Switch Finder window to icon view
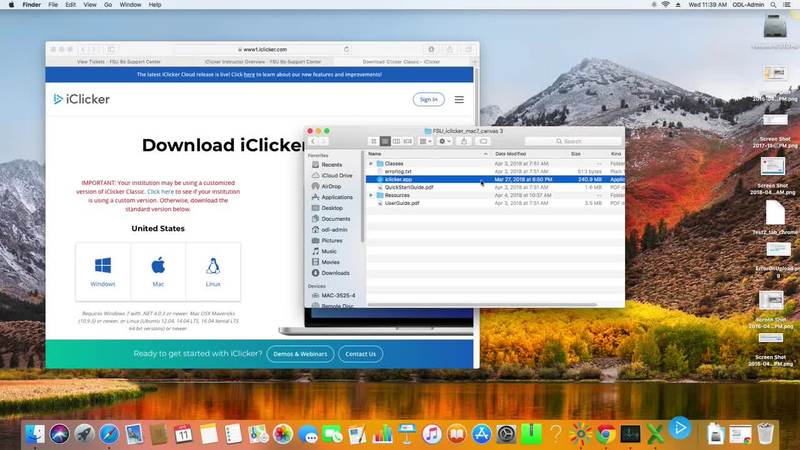 (x=374, y=141)
